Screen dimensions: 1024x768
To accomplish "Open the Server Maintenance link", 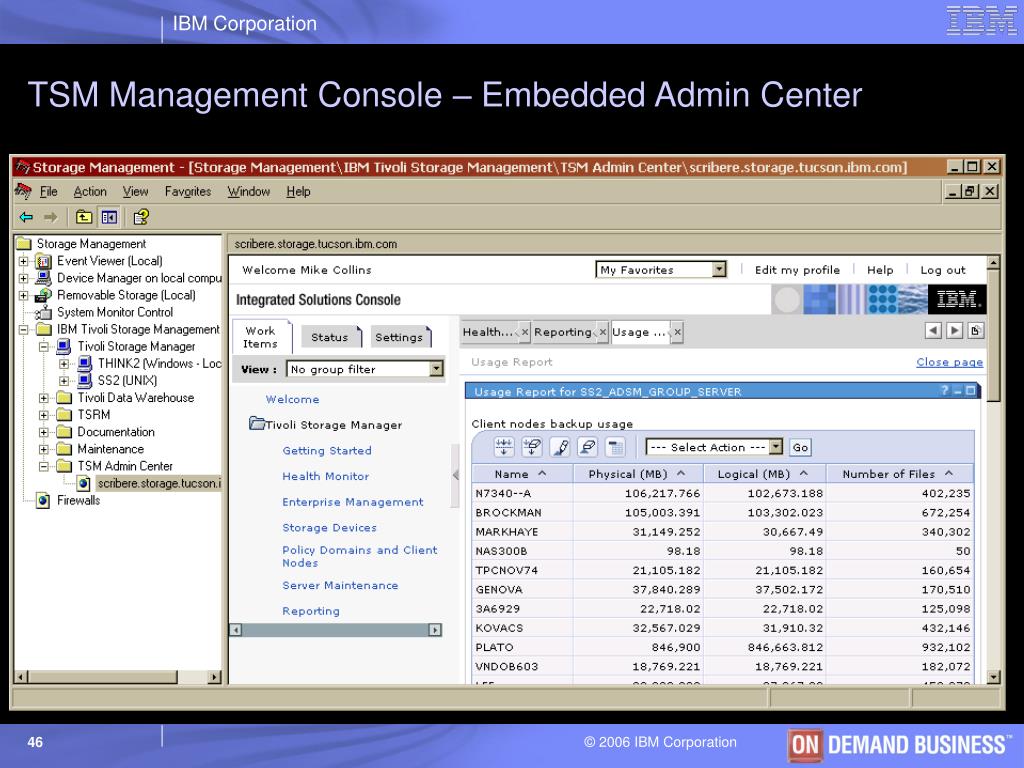I will [340, 585].
